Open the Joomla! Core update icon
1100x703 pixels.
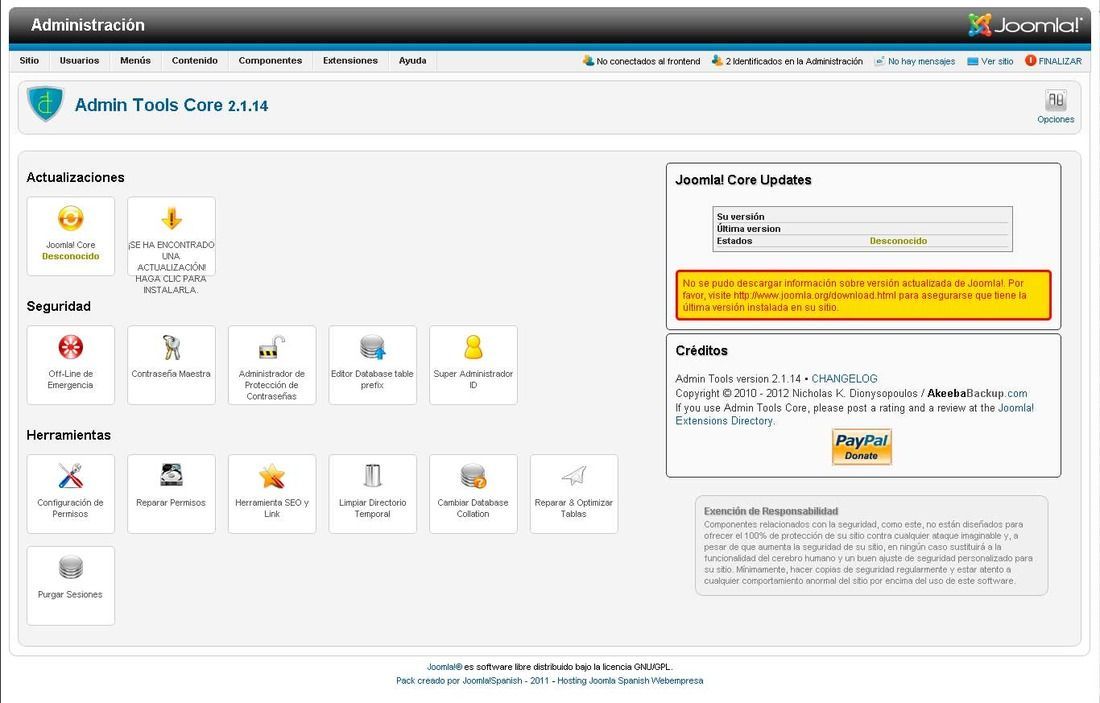tap(70, 219)
